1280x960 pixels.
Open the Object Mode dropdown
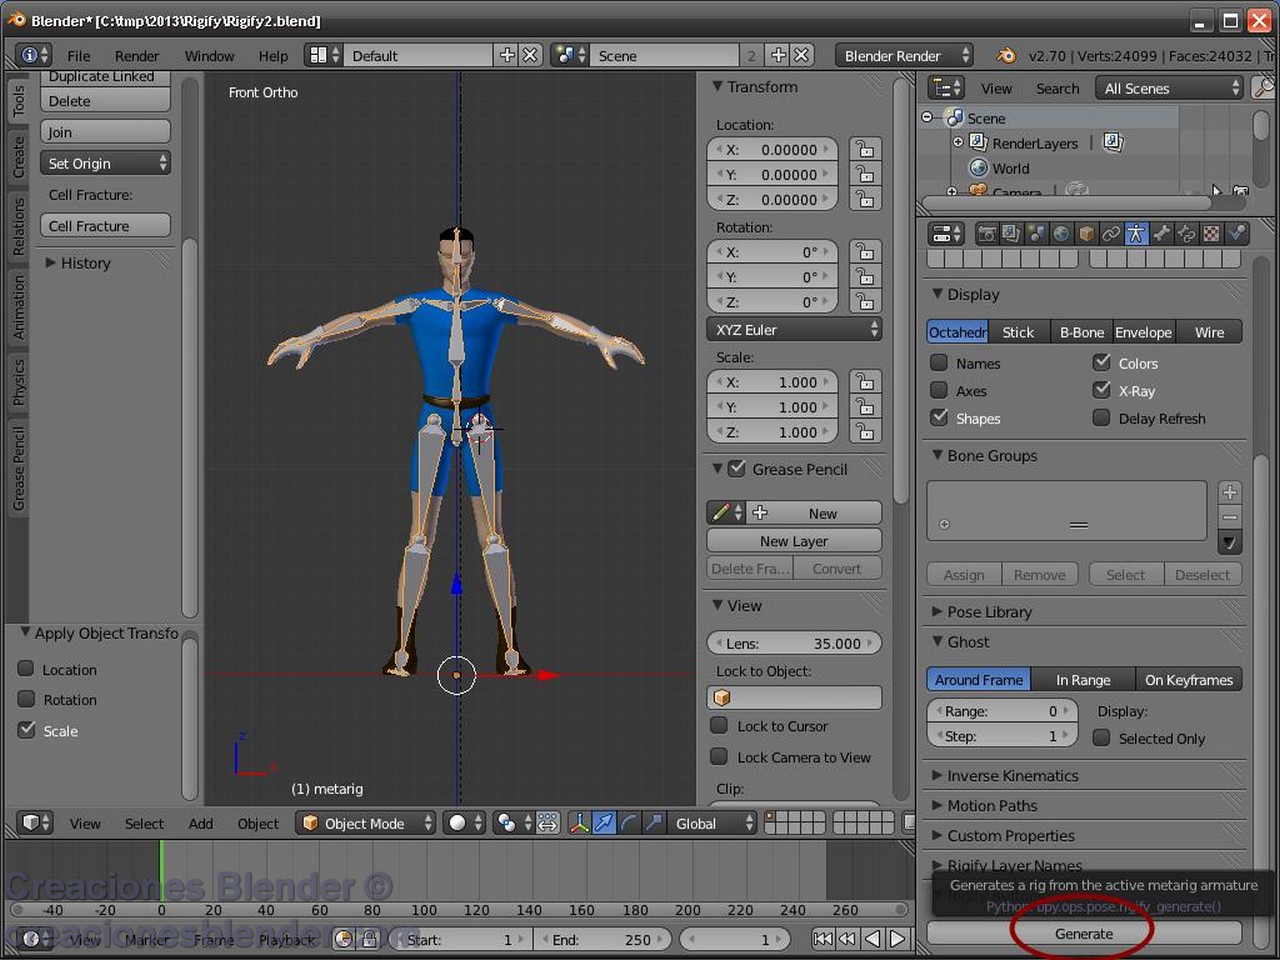click(x=365, y=823)
